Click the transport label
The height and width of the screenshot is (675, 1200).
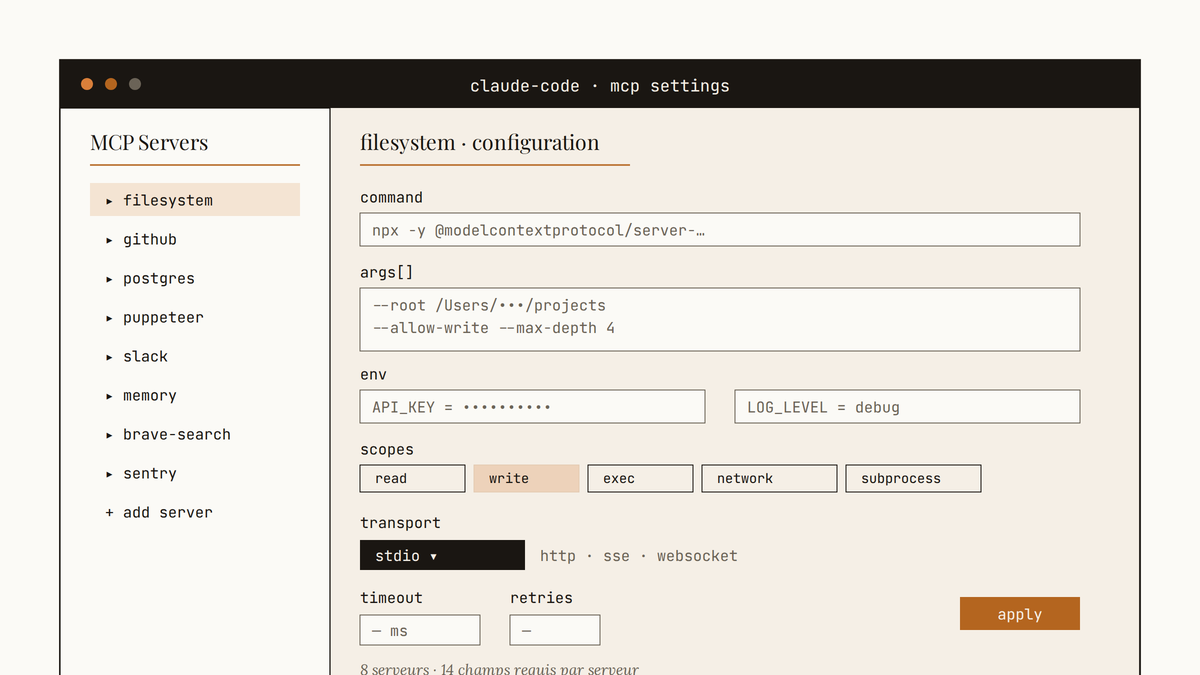point(400,523)
